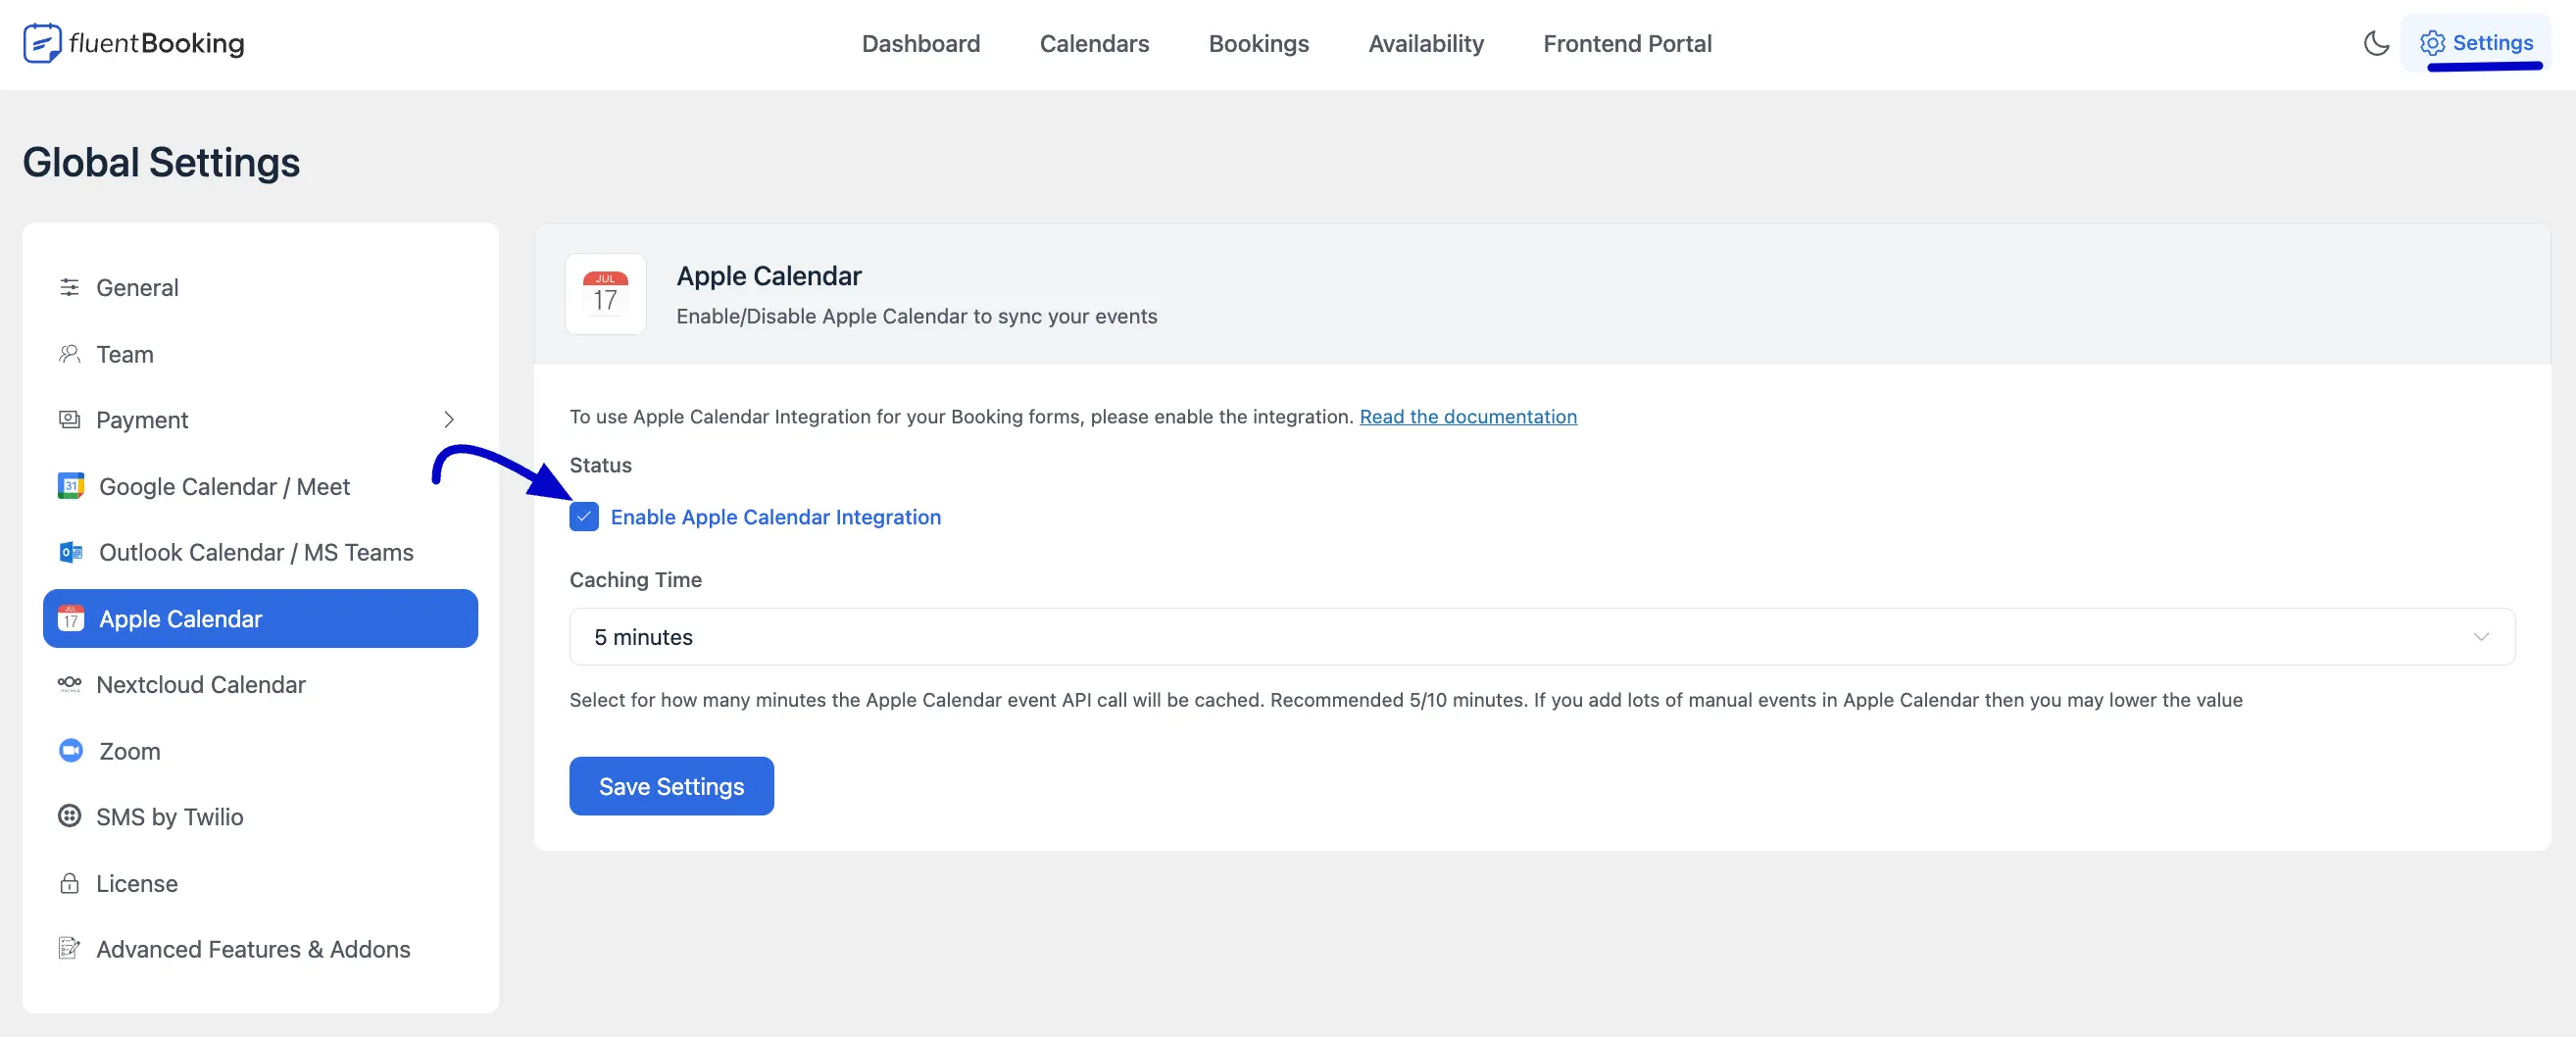Click the Caching Time label

point(635,580)
